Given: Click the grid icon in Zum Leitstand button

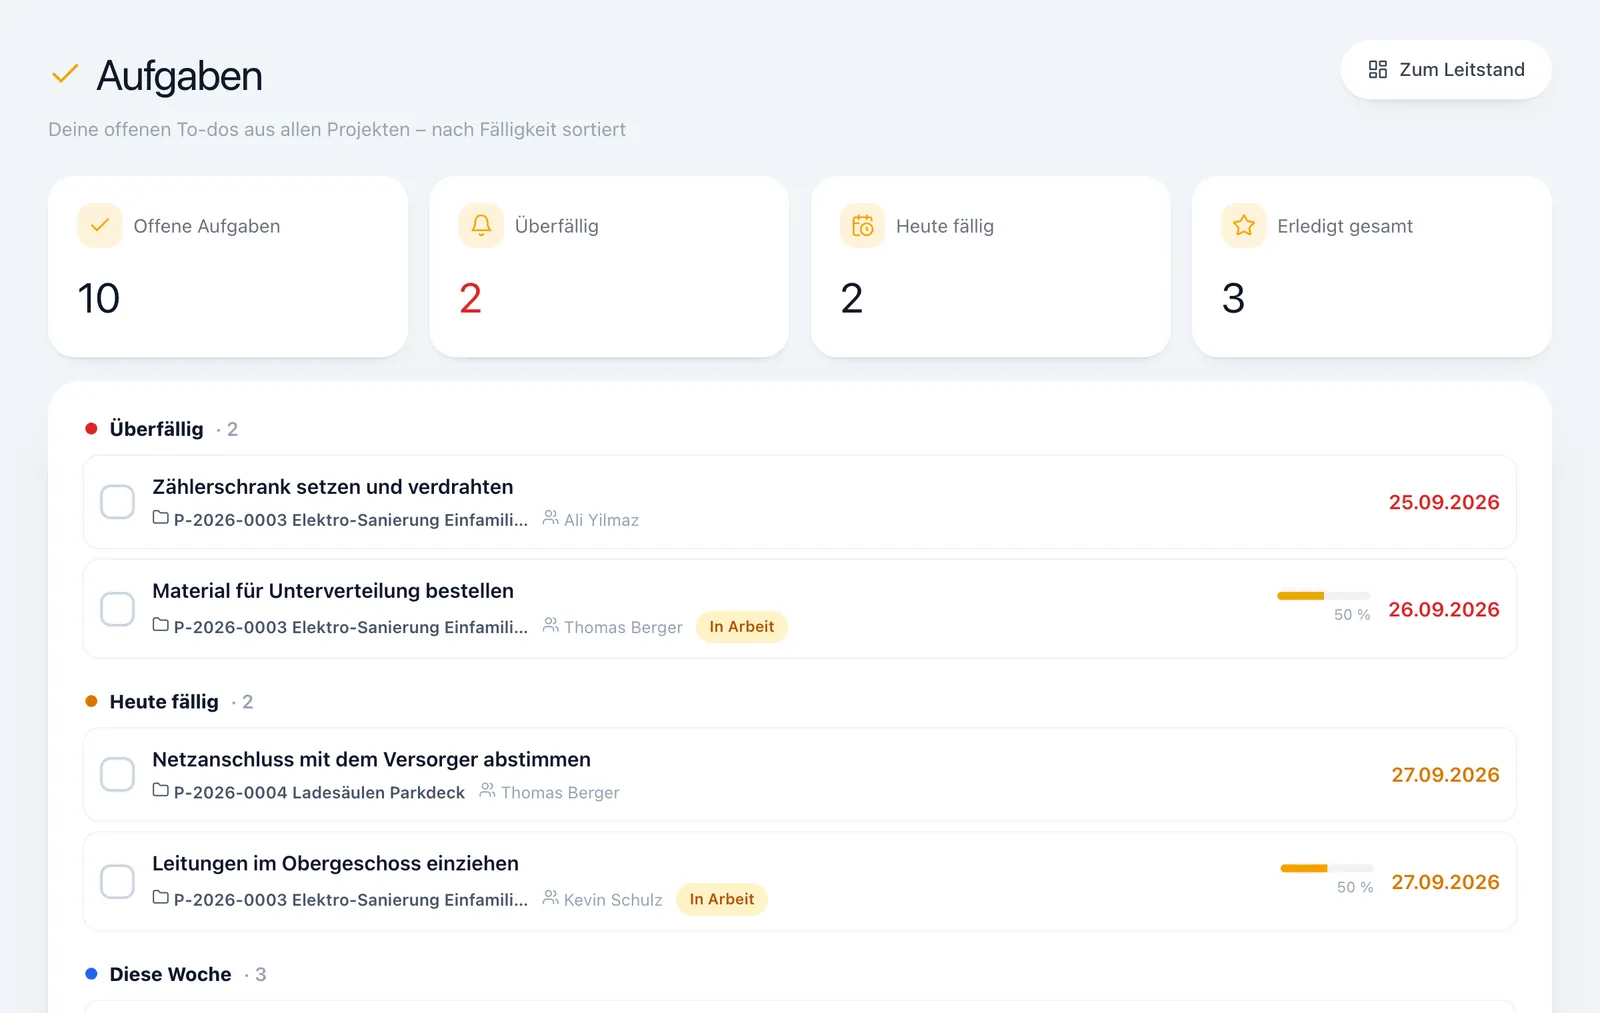Looking at the screenshot, I should 1378,69.
